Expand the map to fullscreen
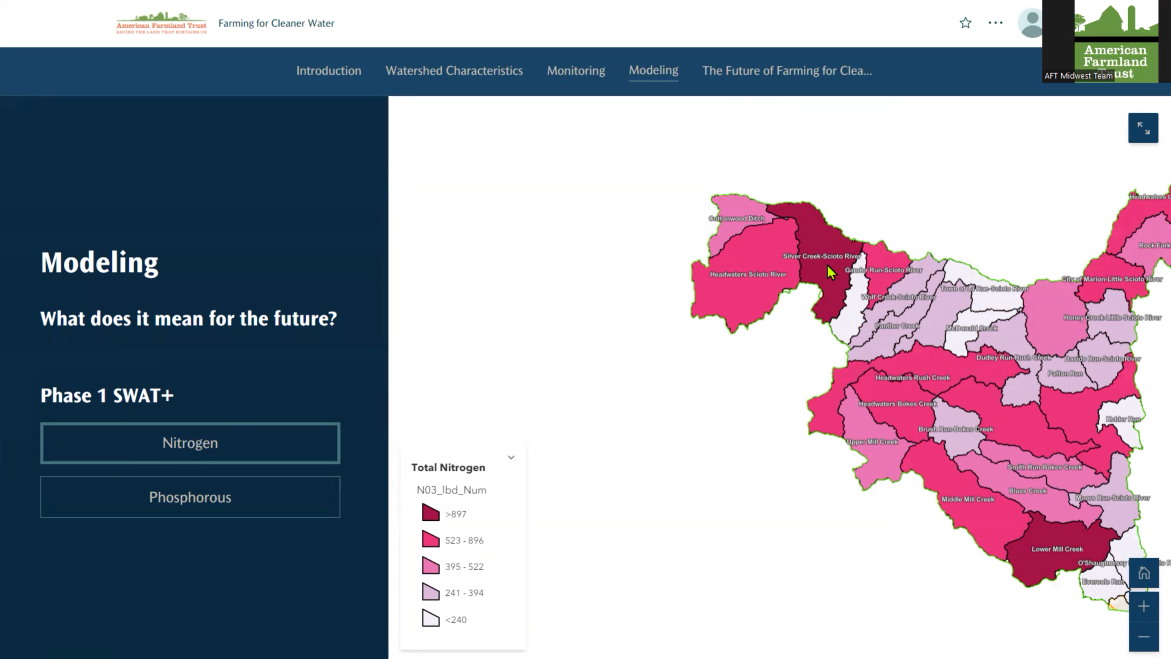This screenshot has height=659, width=1171. pos(1143,128)
